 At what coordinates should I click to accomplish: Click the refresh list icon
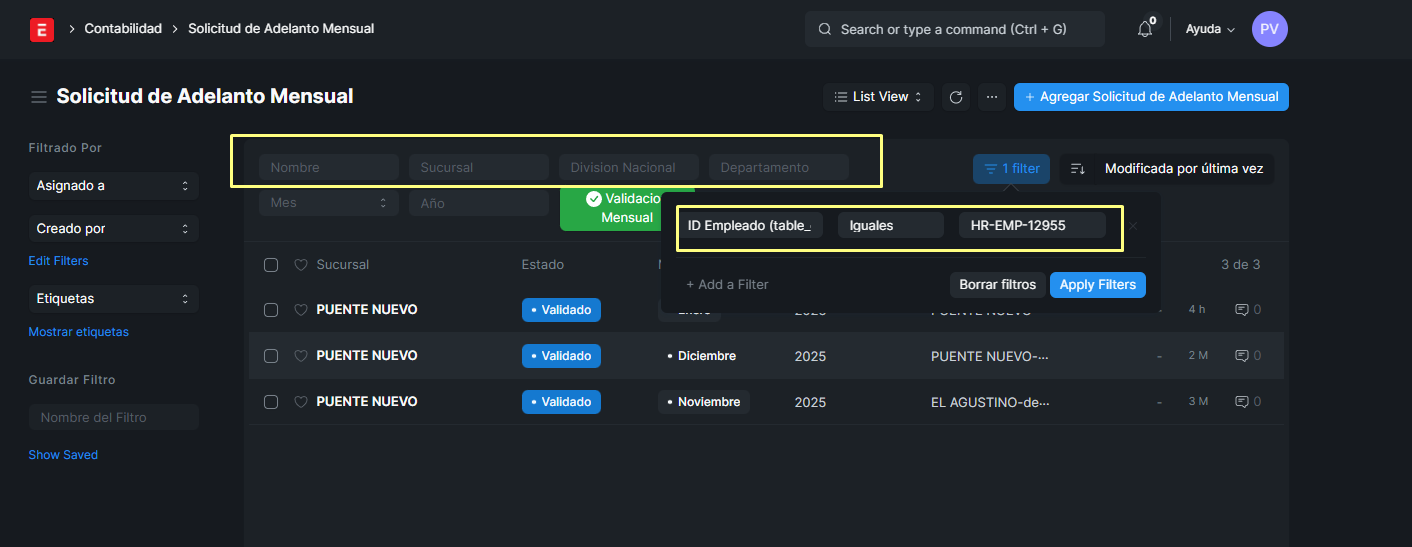coord(956,97)
